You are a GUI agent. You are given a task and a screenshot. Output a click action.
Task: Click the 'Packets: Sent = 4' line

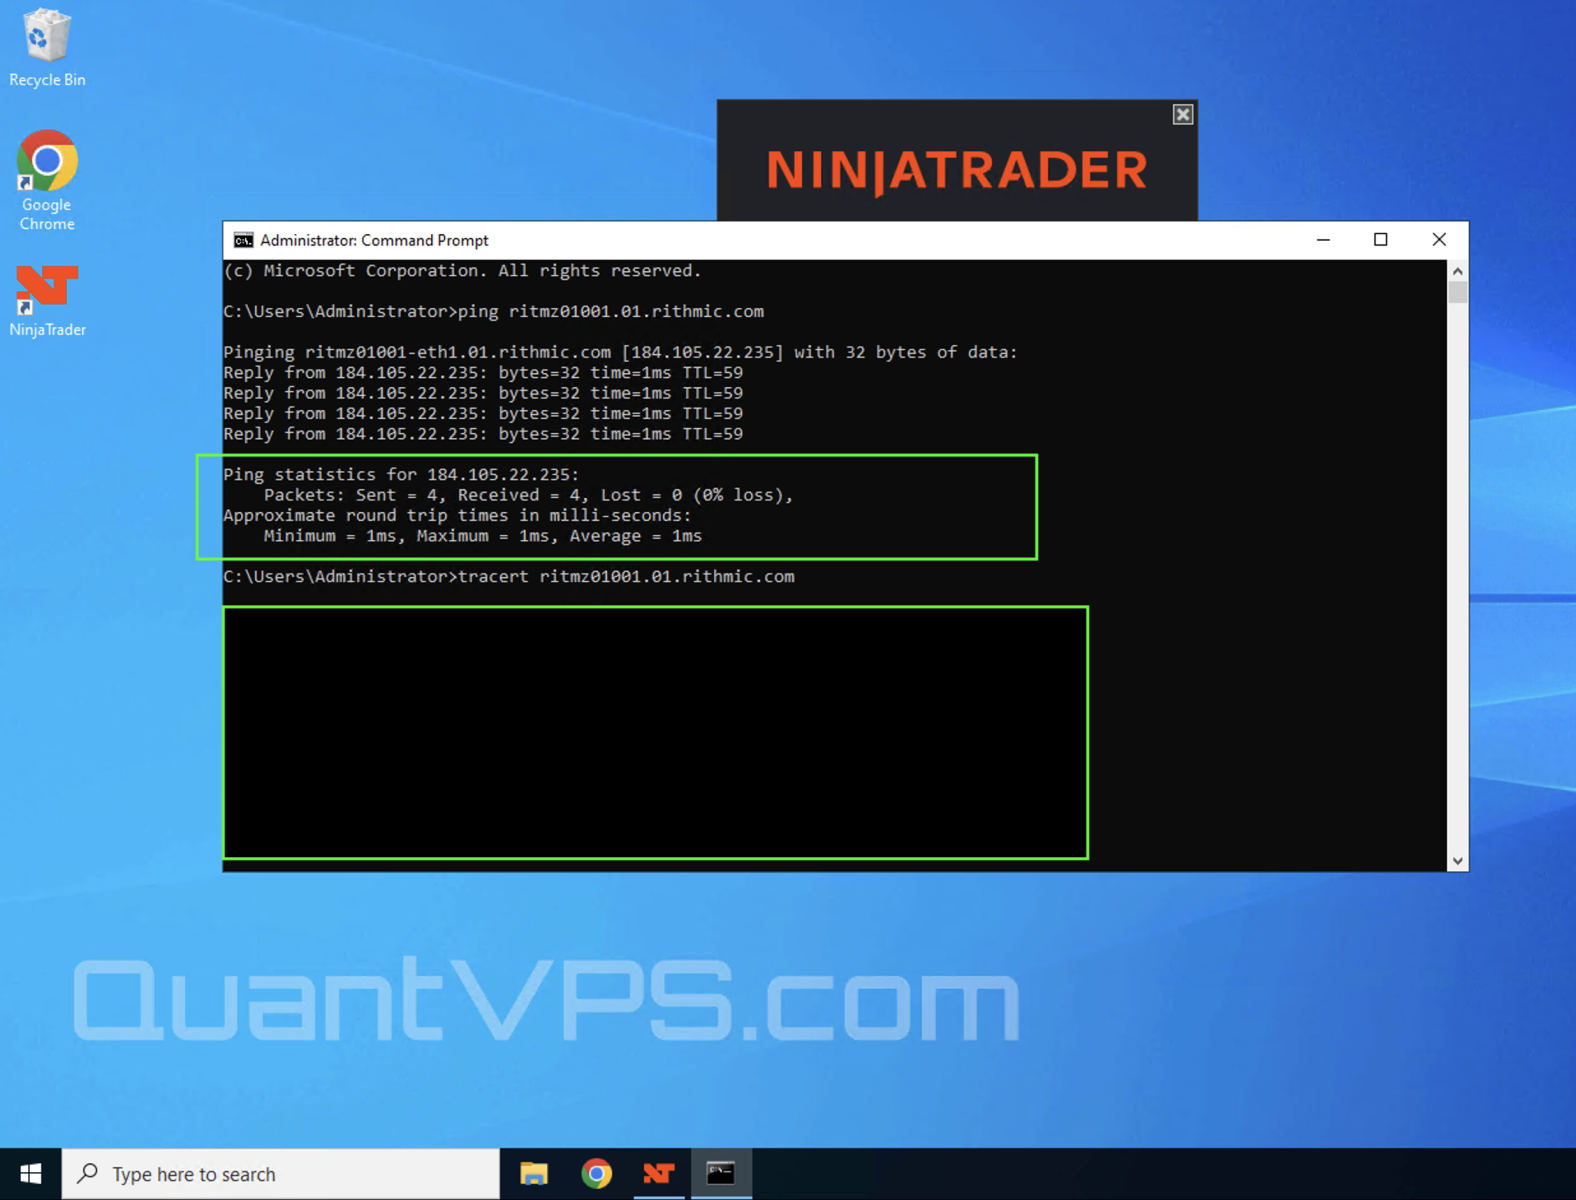point(528,495)
